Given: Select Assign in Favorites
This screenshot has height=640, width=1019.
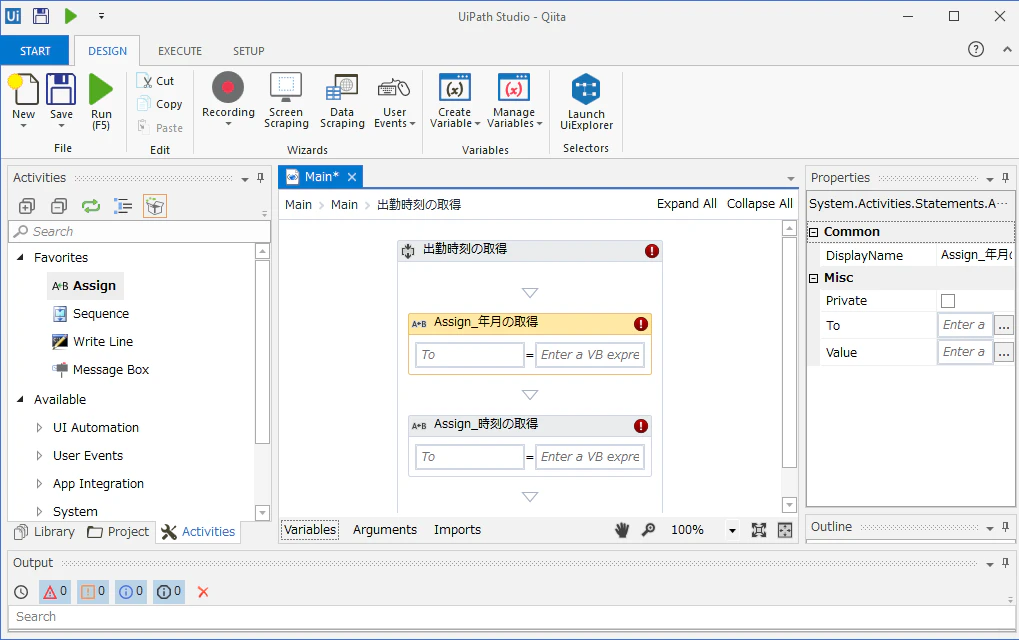Looking at the screenshot, I should point(85,285).
